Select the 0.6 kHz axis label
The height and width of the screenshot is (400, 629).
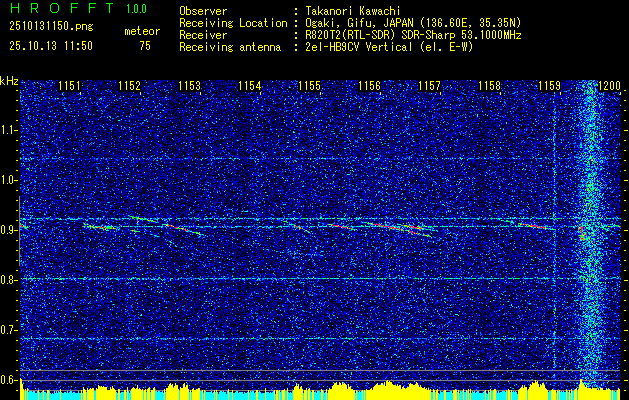(x=8, y=380)
